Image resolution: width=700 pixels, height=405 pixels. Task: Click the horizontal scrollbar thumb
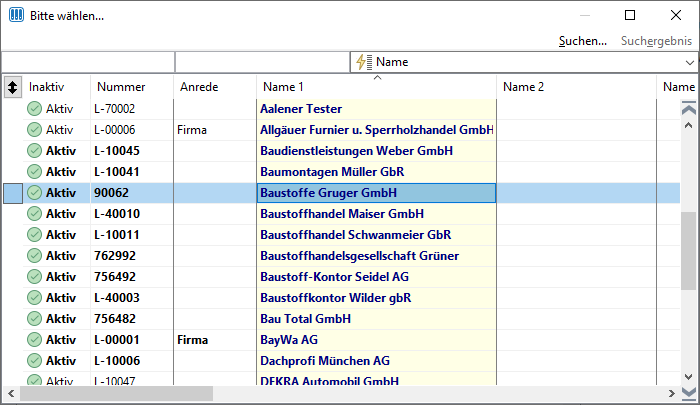(x=116, y=393)
